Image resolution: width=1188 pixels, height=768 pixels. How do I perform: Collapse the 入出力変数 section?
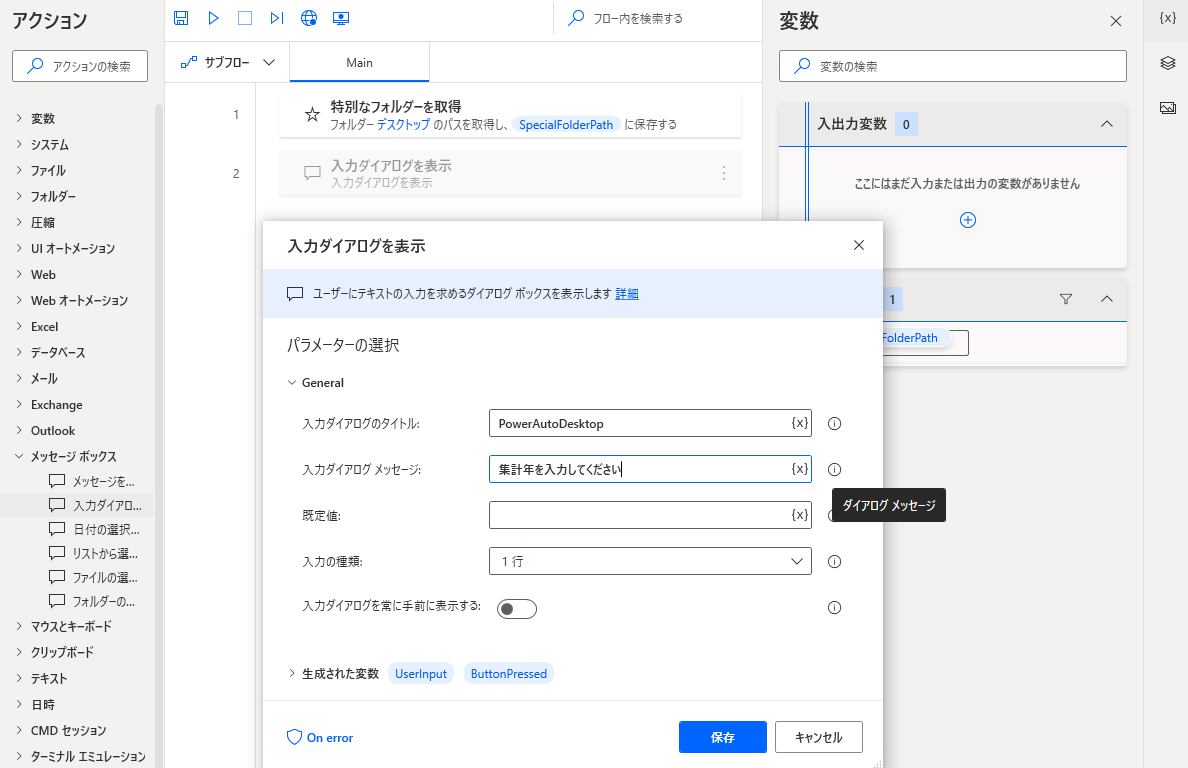(x=1106, y=123)
